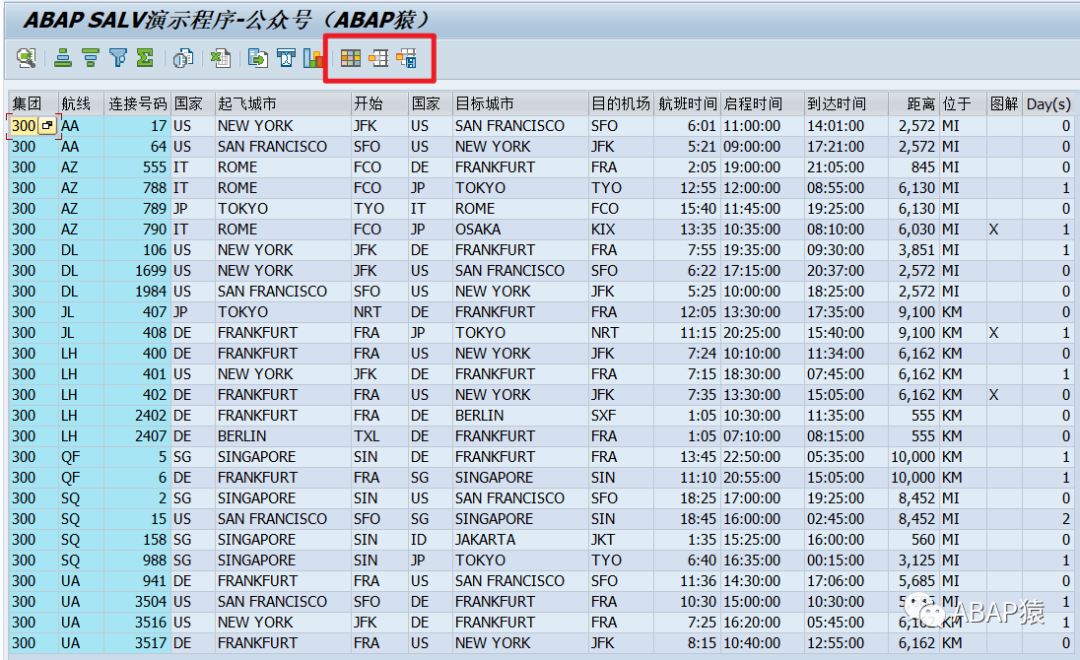This screenshot has width=1080, height=660.
Task: Click connection number cell 1699
Action: (137, 271)
